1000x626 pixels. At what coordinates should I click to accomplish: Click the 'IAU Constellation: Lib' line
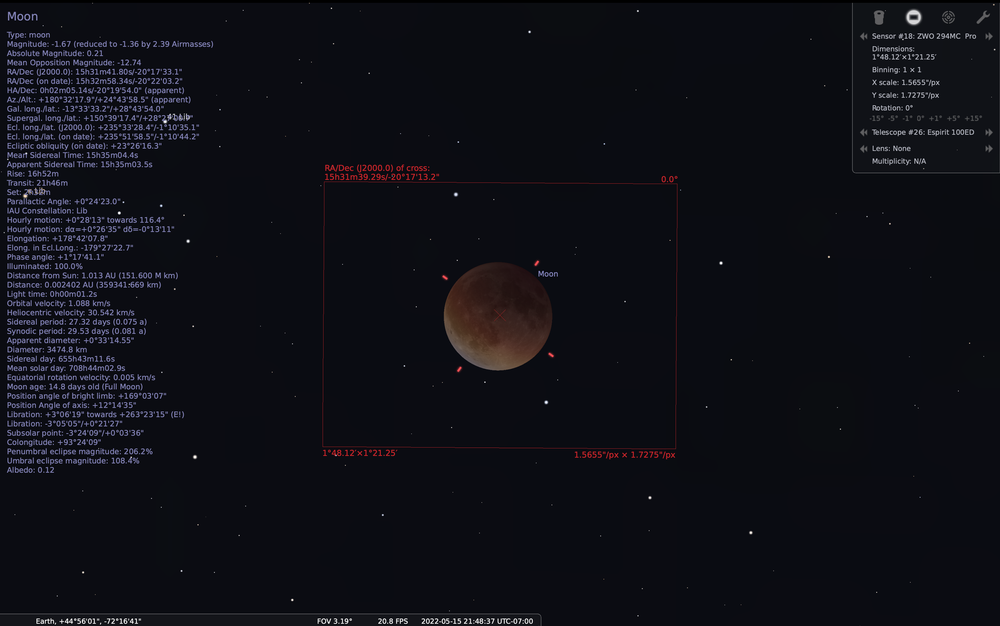click(x=47, y=210)
